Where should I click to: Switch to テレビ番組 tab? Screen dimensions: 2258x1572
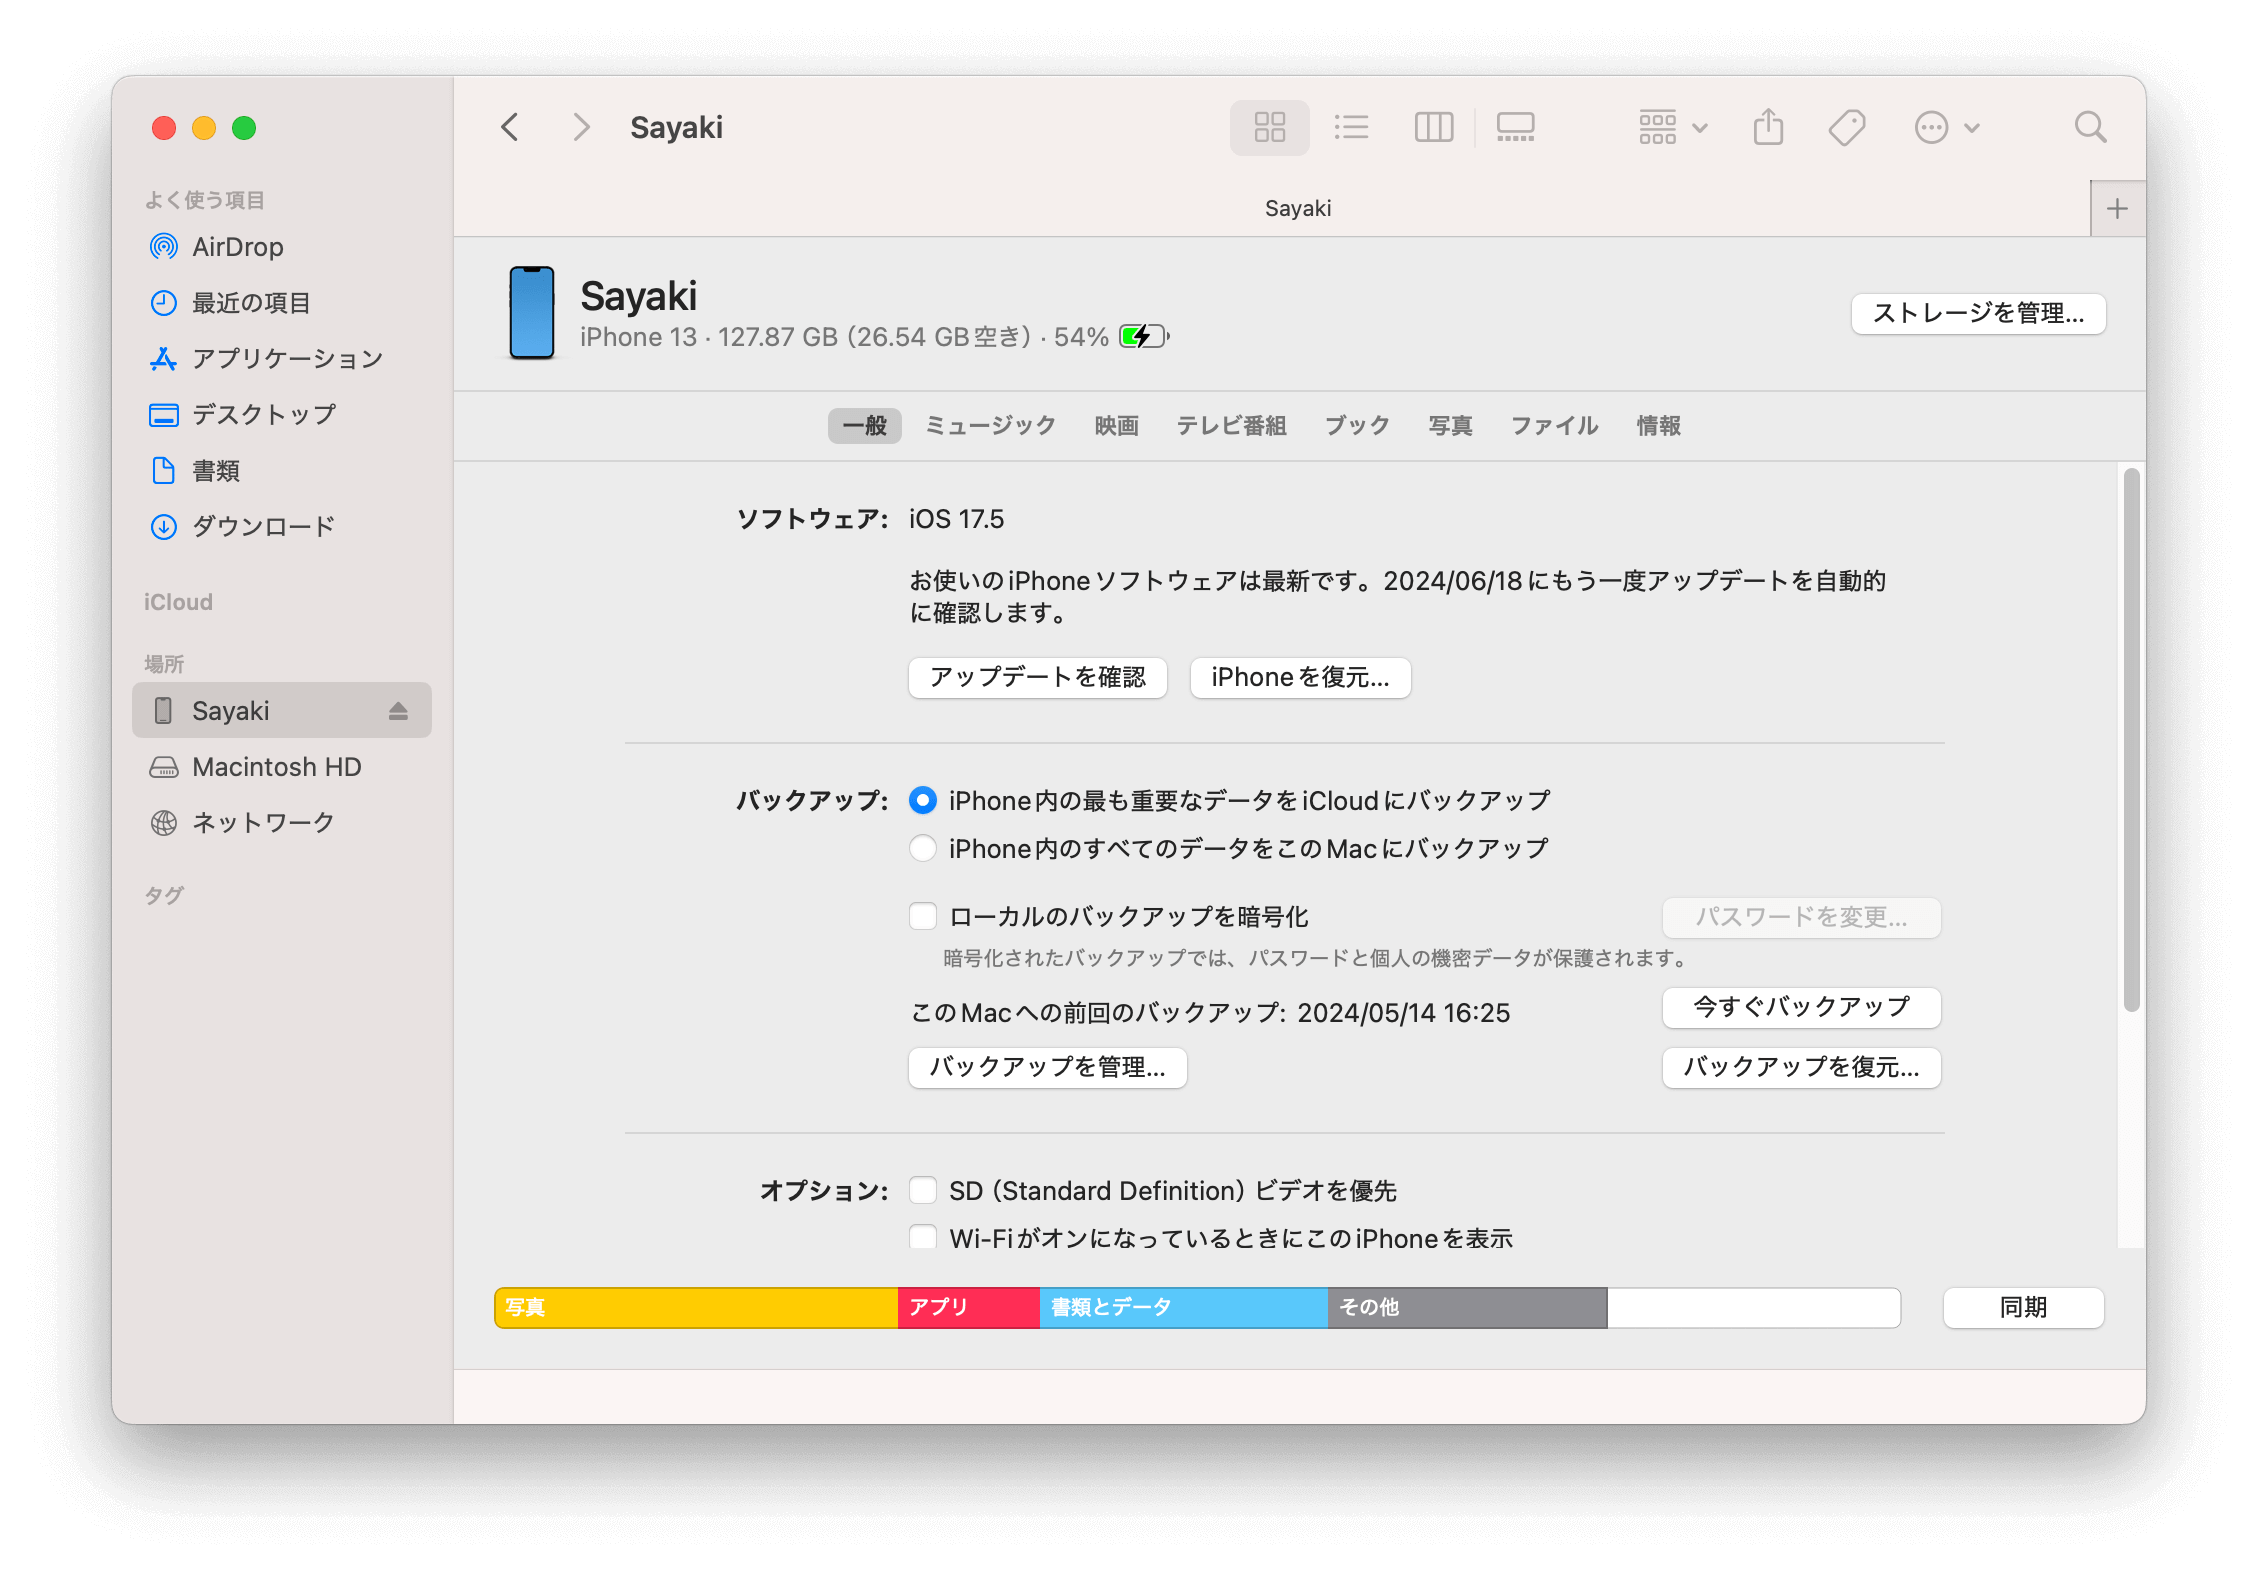click(x=1231, y=426)
